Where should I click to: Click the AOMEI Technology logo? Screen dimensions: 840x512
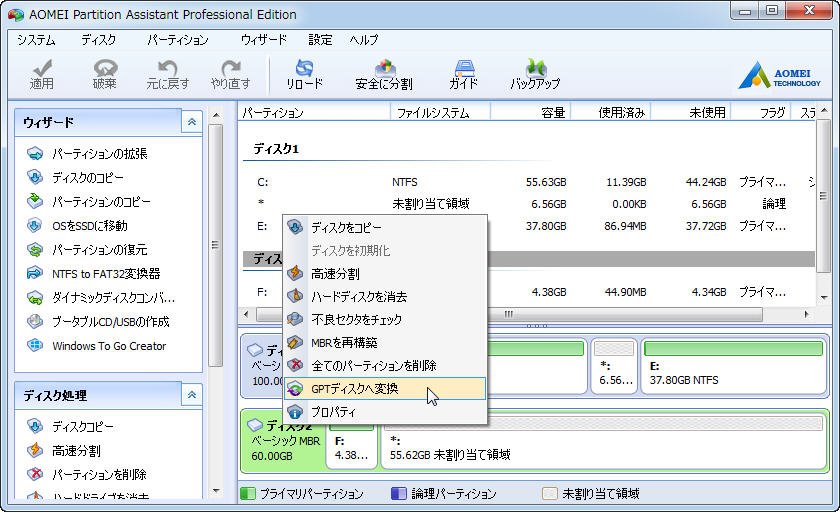pyautogui.click(x=779, y=75)
